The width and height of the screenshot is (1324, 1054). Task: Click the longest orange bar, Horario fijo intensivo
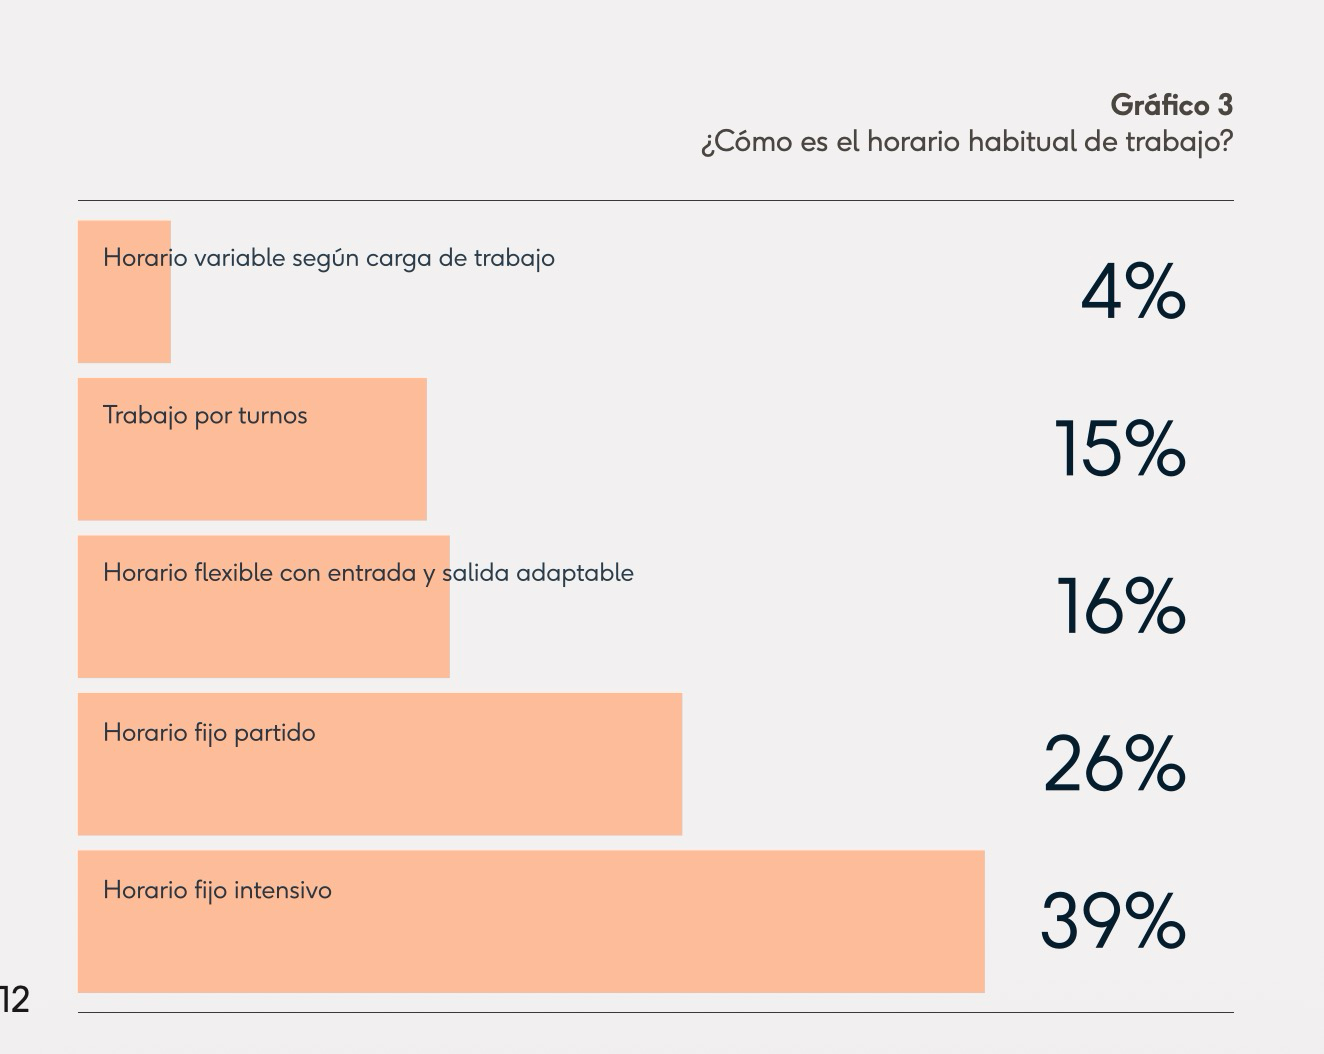pos(531,945)
